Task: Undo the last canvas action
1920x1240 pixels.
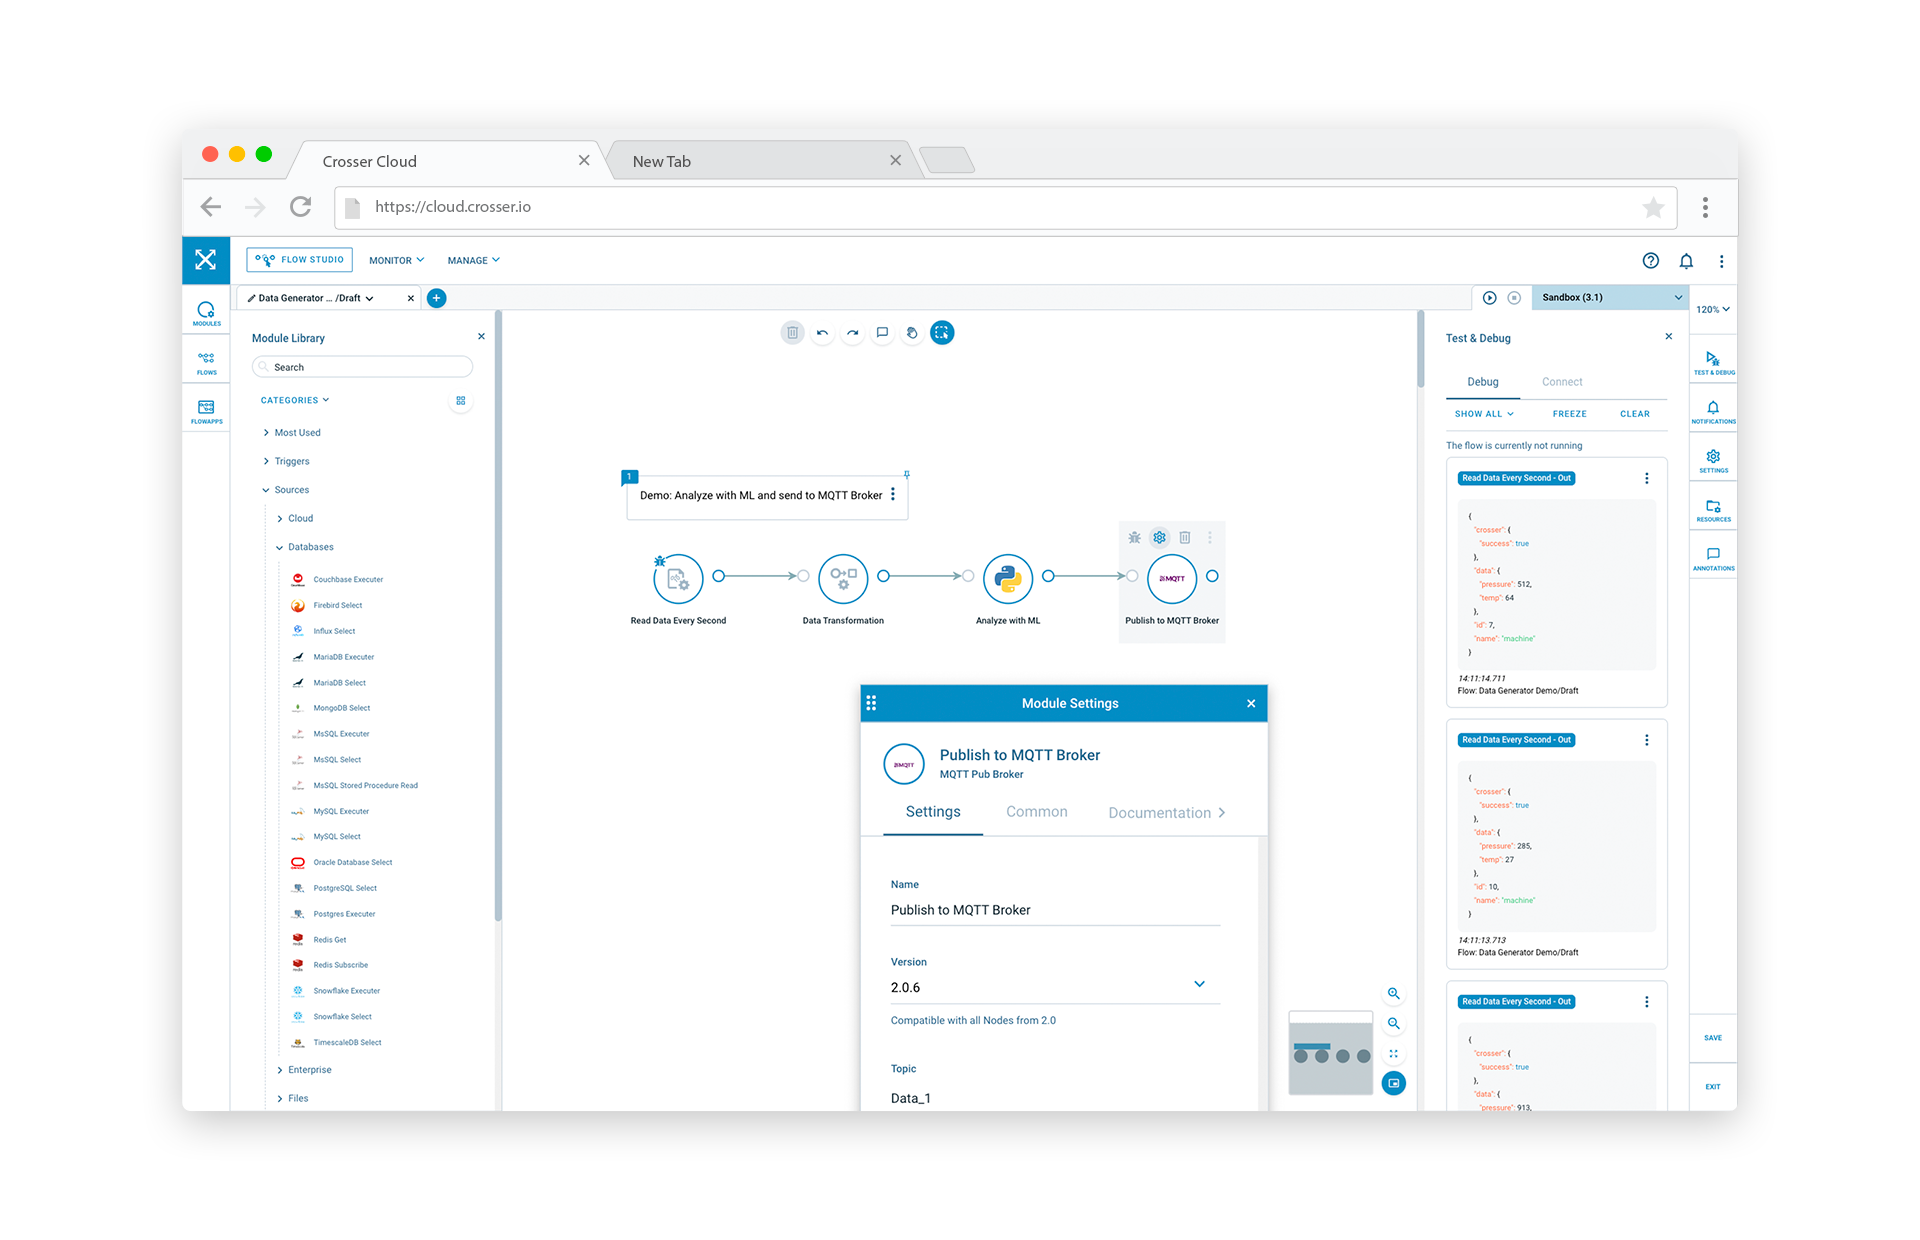Action: pyautogui.click(x=822, y=333)
